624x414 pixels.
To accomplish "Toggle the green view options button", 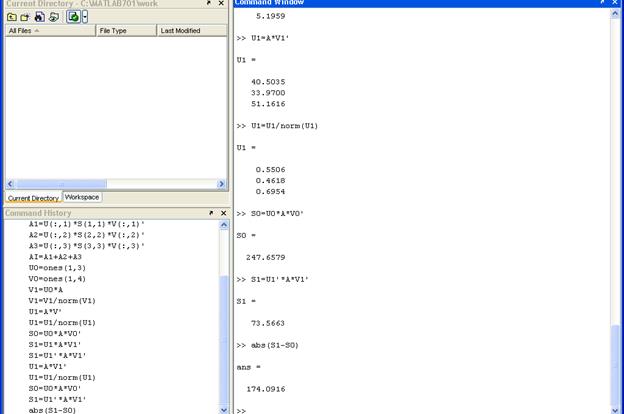I will 73,17.
